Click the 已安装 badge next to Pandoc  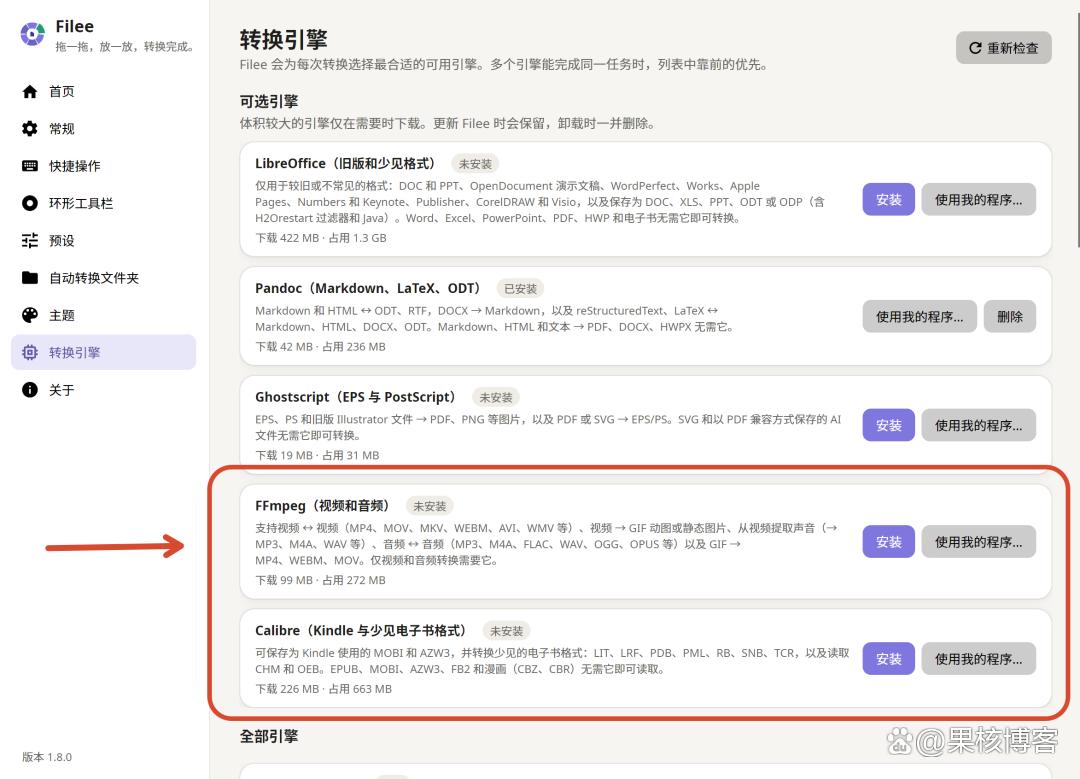click(x=520, y=289)
